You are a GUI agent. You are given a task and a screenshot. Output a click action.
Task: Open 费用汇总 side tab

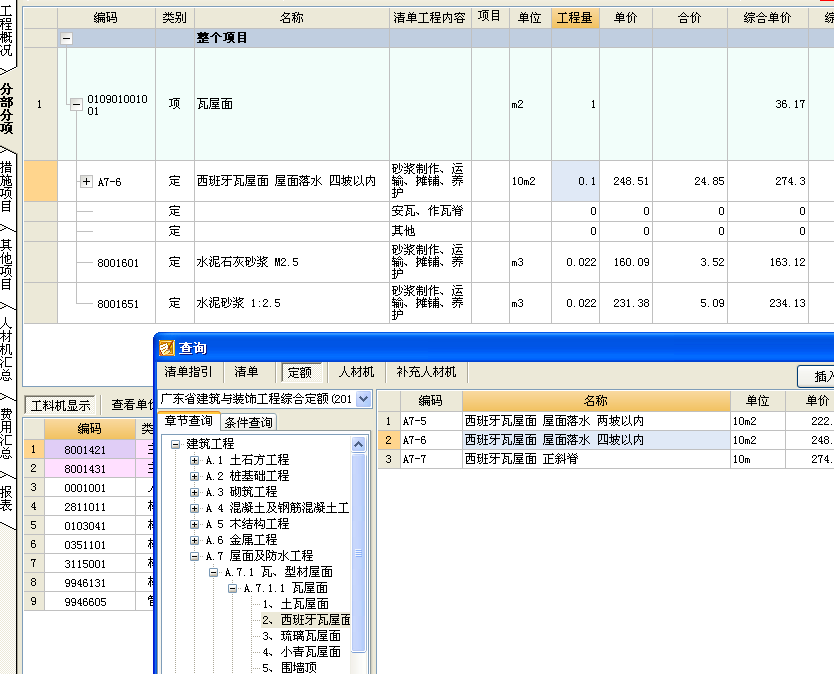tap(6, 433)
